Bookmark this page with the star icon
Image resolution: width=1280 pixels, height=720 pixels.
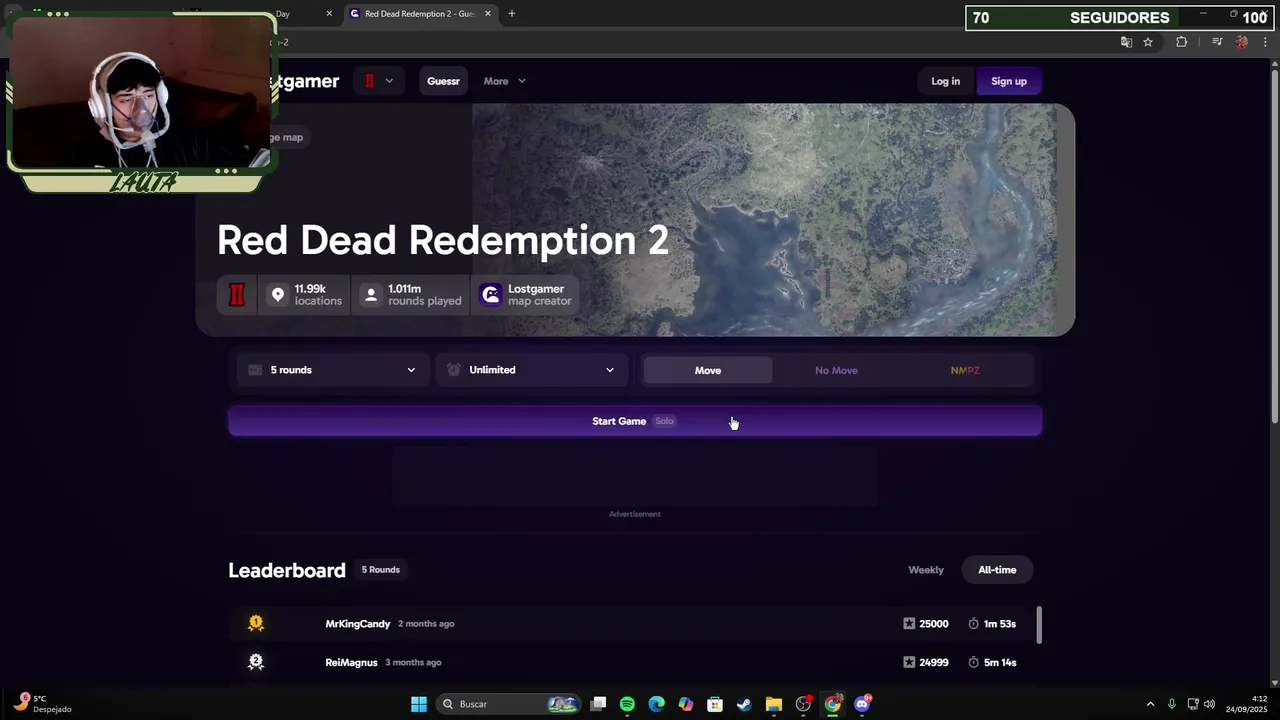1148,42
